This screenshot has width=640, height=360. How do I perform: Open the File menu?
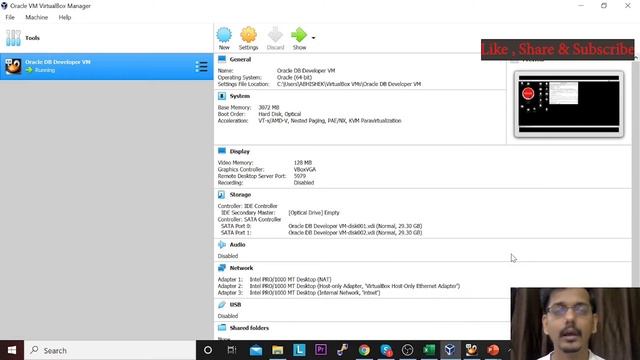(x=10, y=17)
